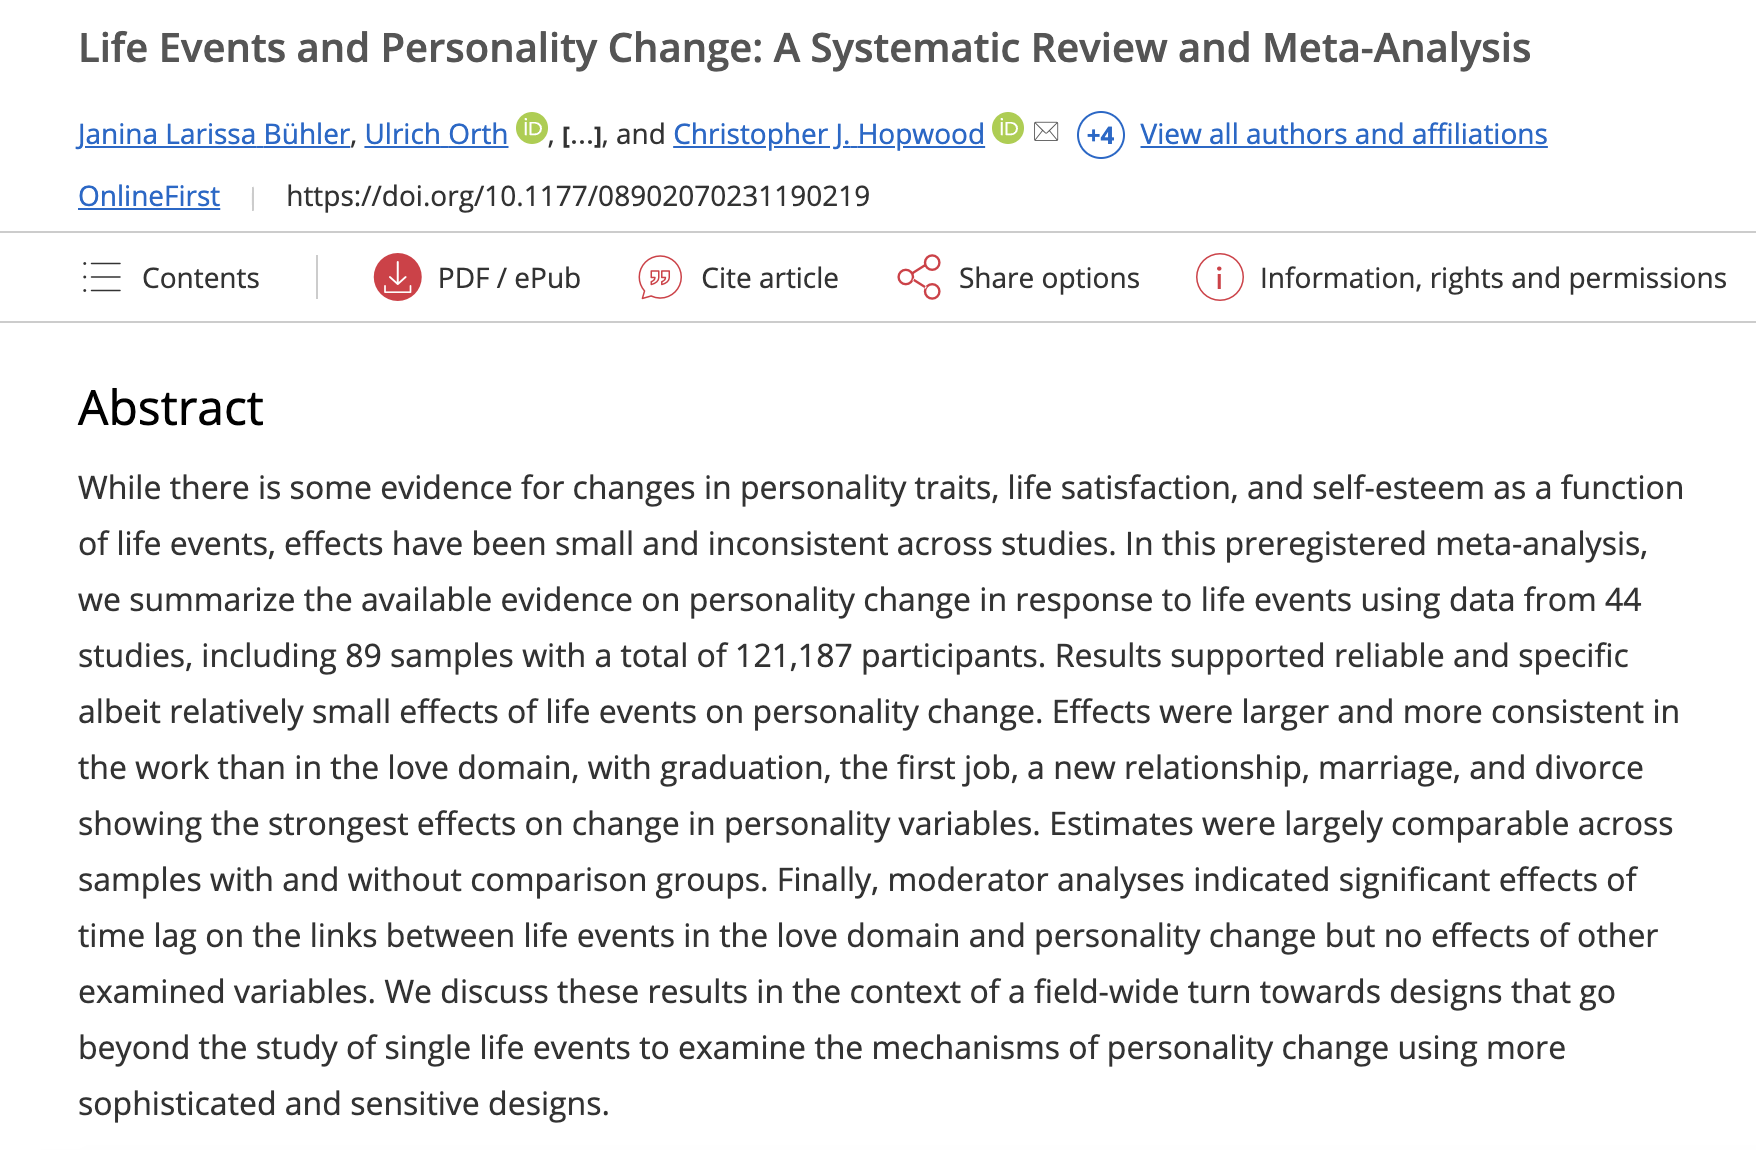The image size is (1756, 1150).
Task: Click the red information circle icon
Action: tap(1219, 278)
